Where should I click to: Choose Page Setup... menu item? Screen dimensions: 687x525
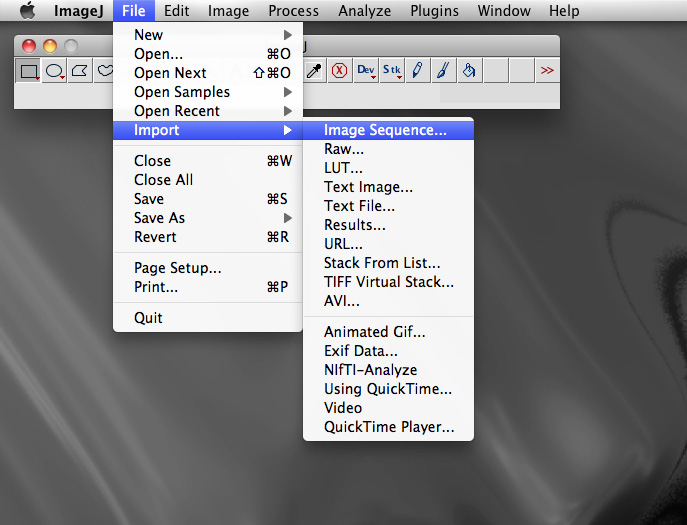click(208, 268)
